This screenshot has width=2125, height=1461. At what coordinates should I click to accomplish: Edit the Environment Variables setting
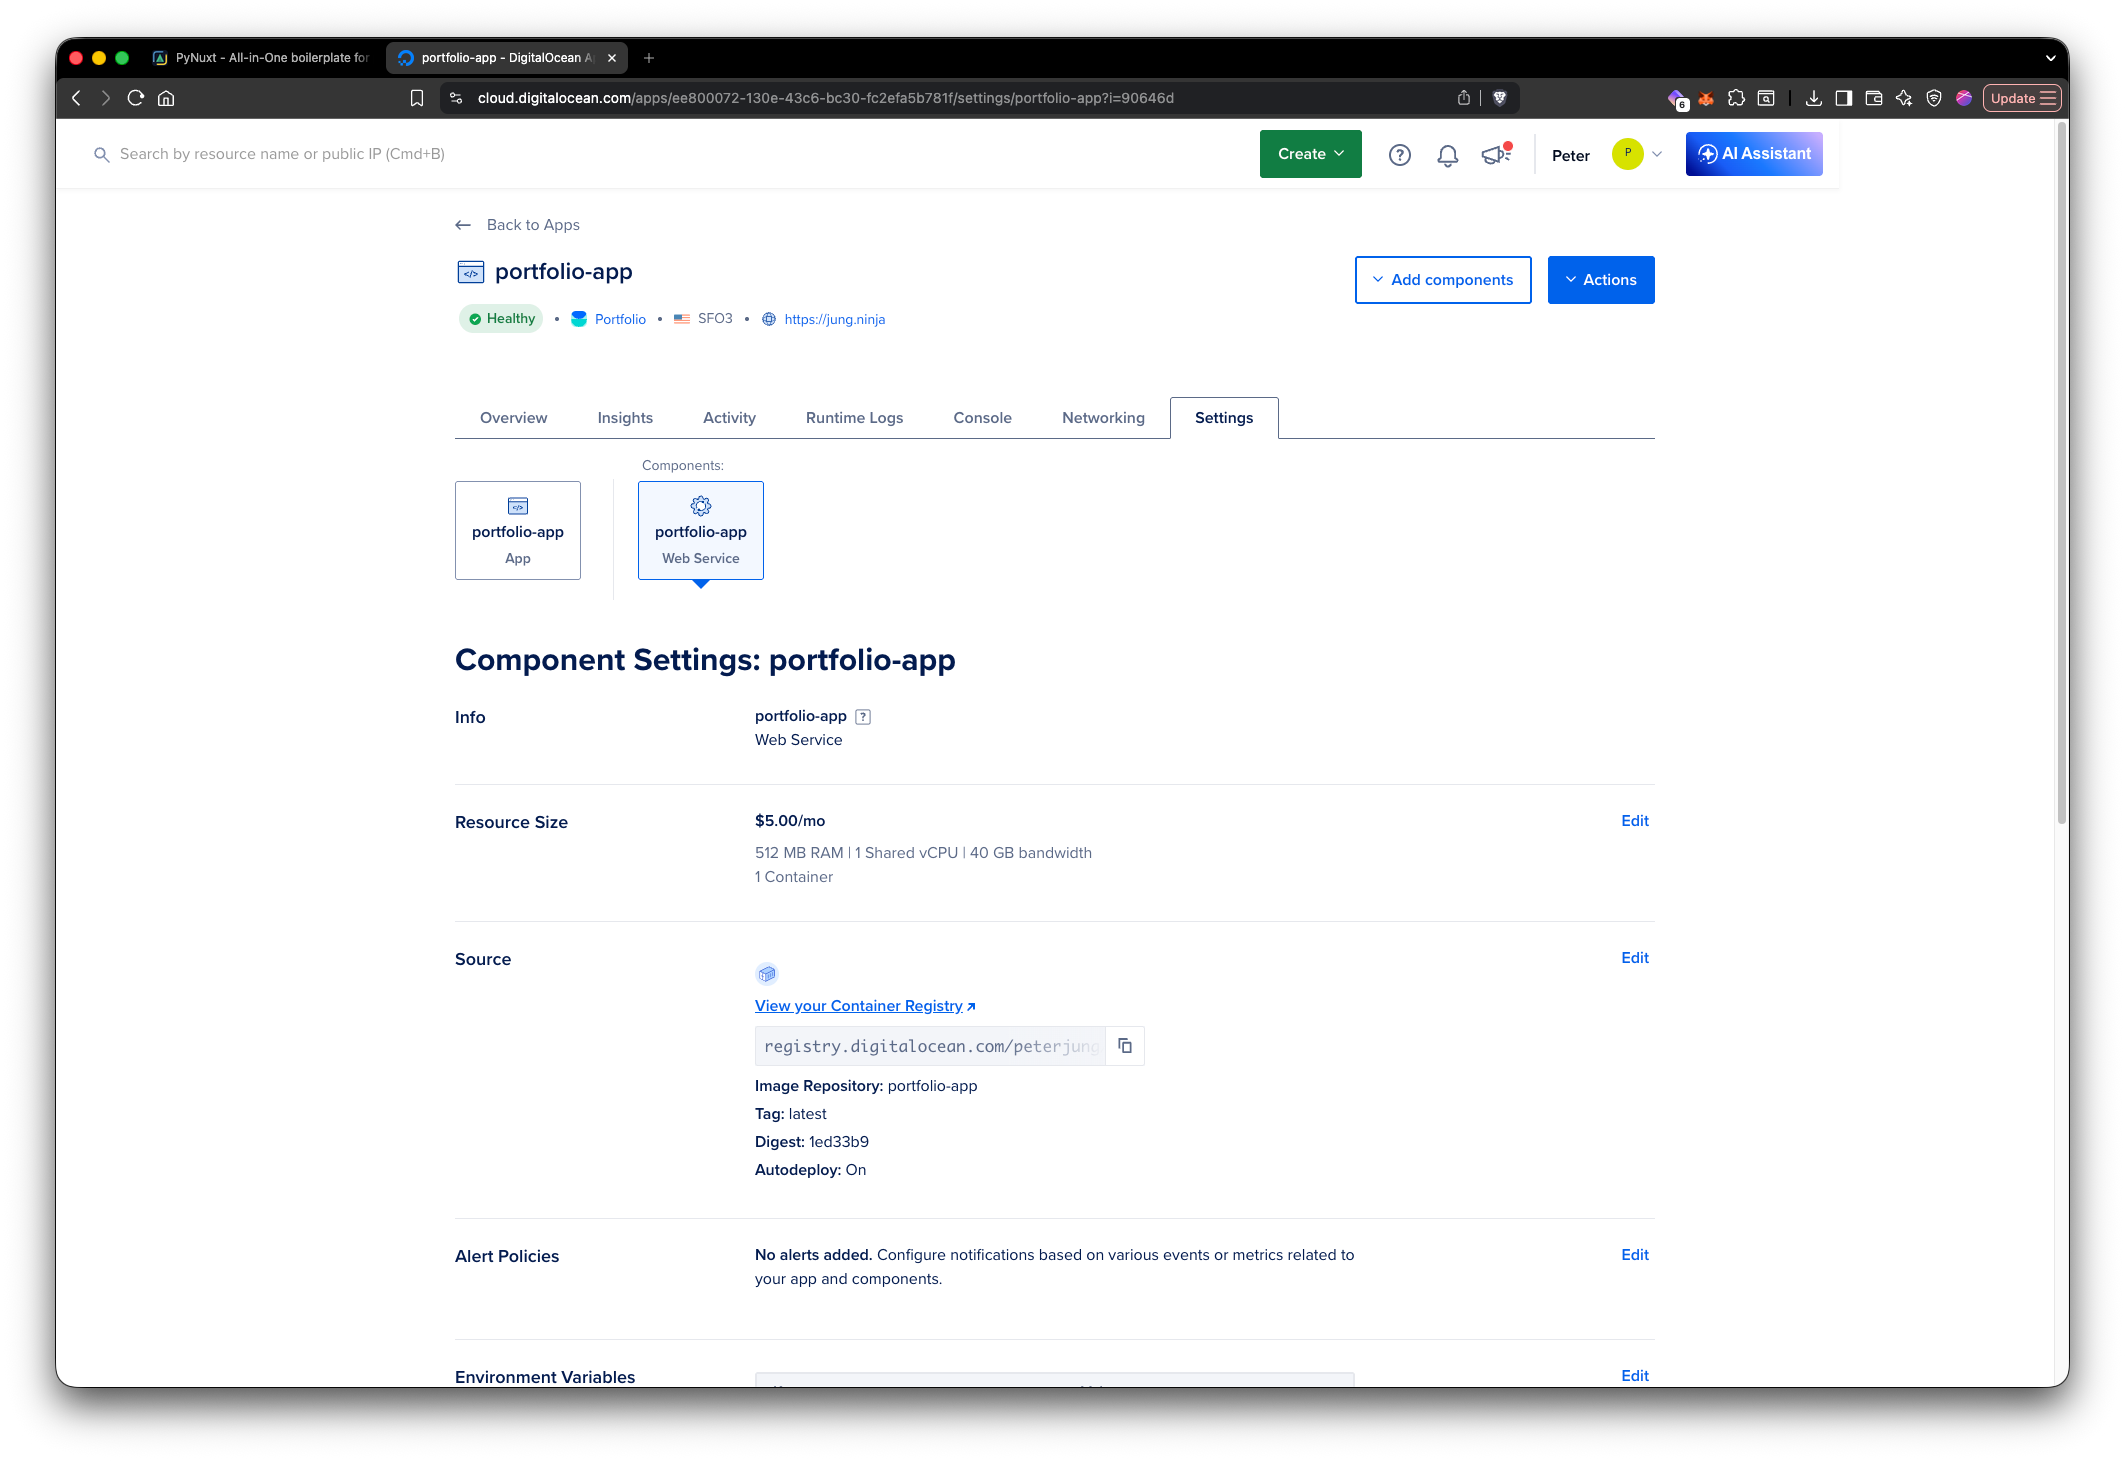click(x=1634, y=1376)
